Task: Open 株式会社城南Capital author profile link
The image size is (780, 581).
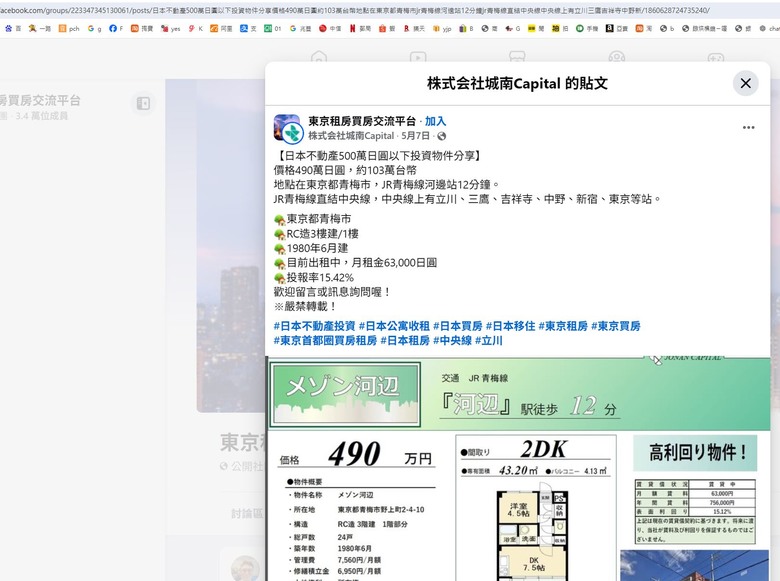Action: click(351, 135)
